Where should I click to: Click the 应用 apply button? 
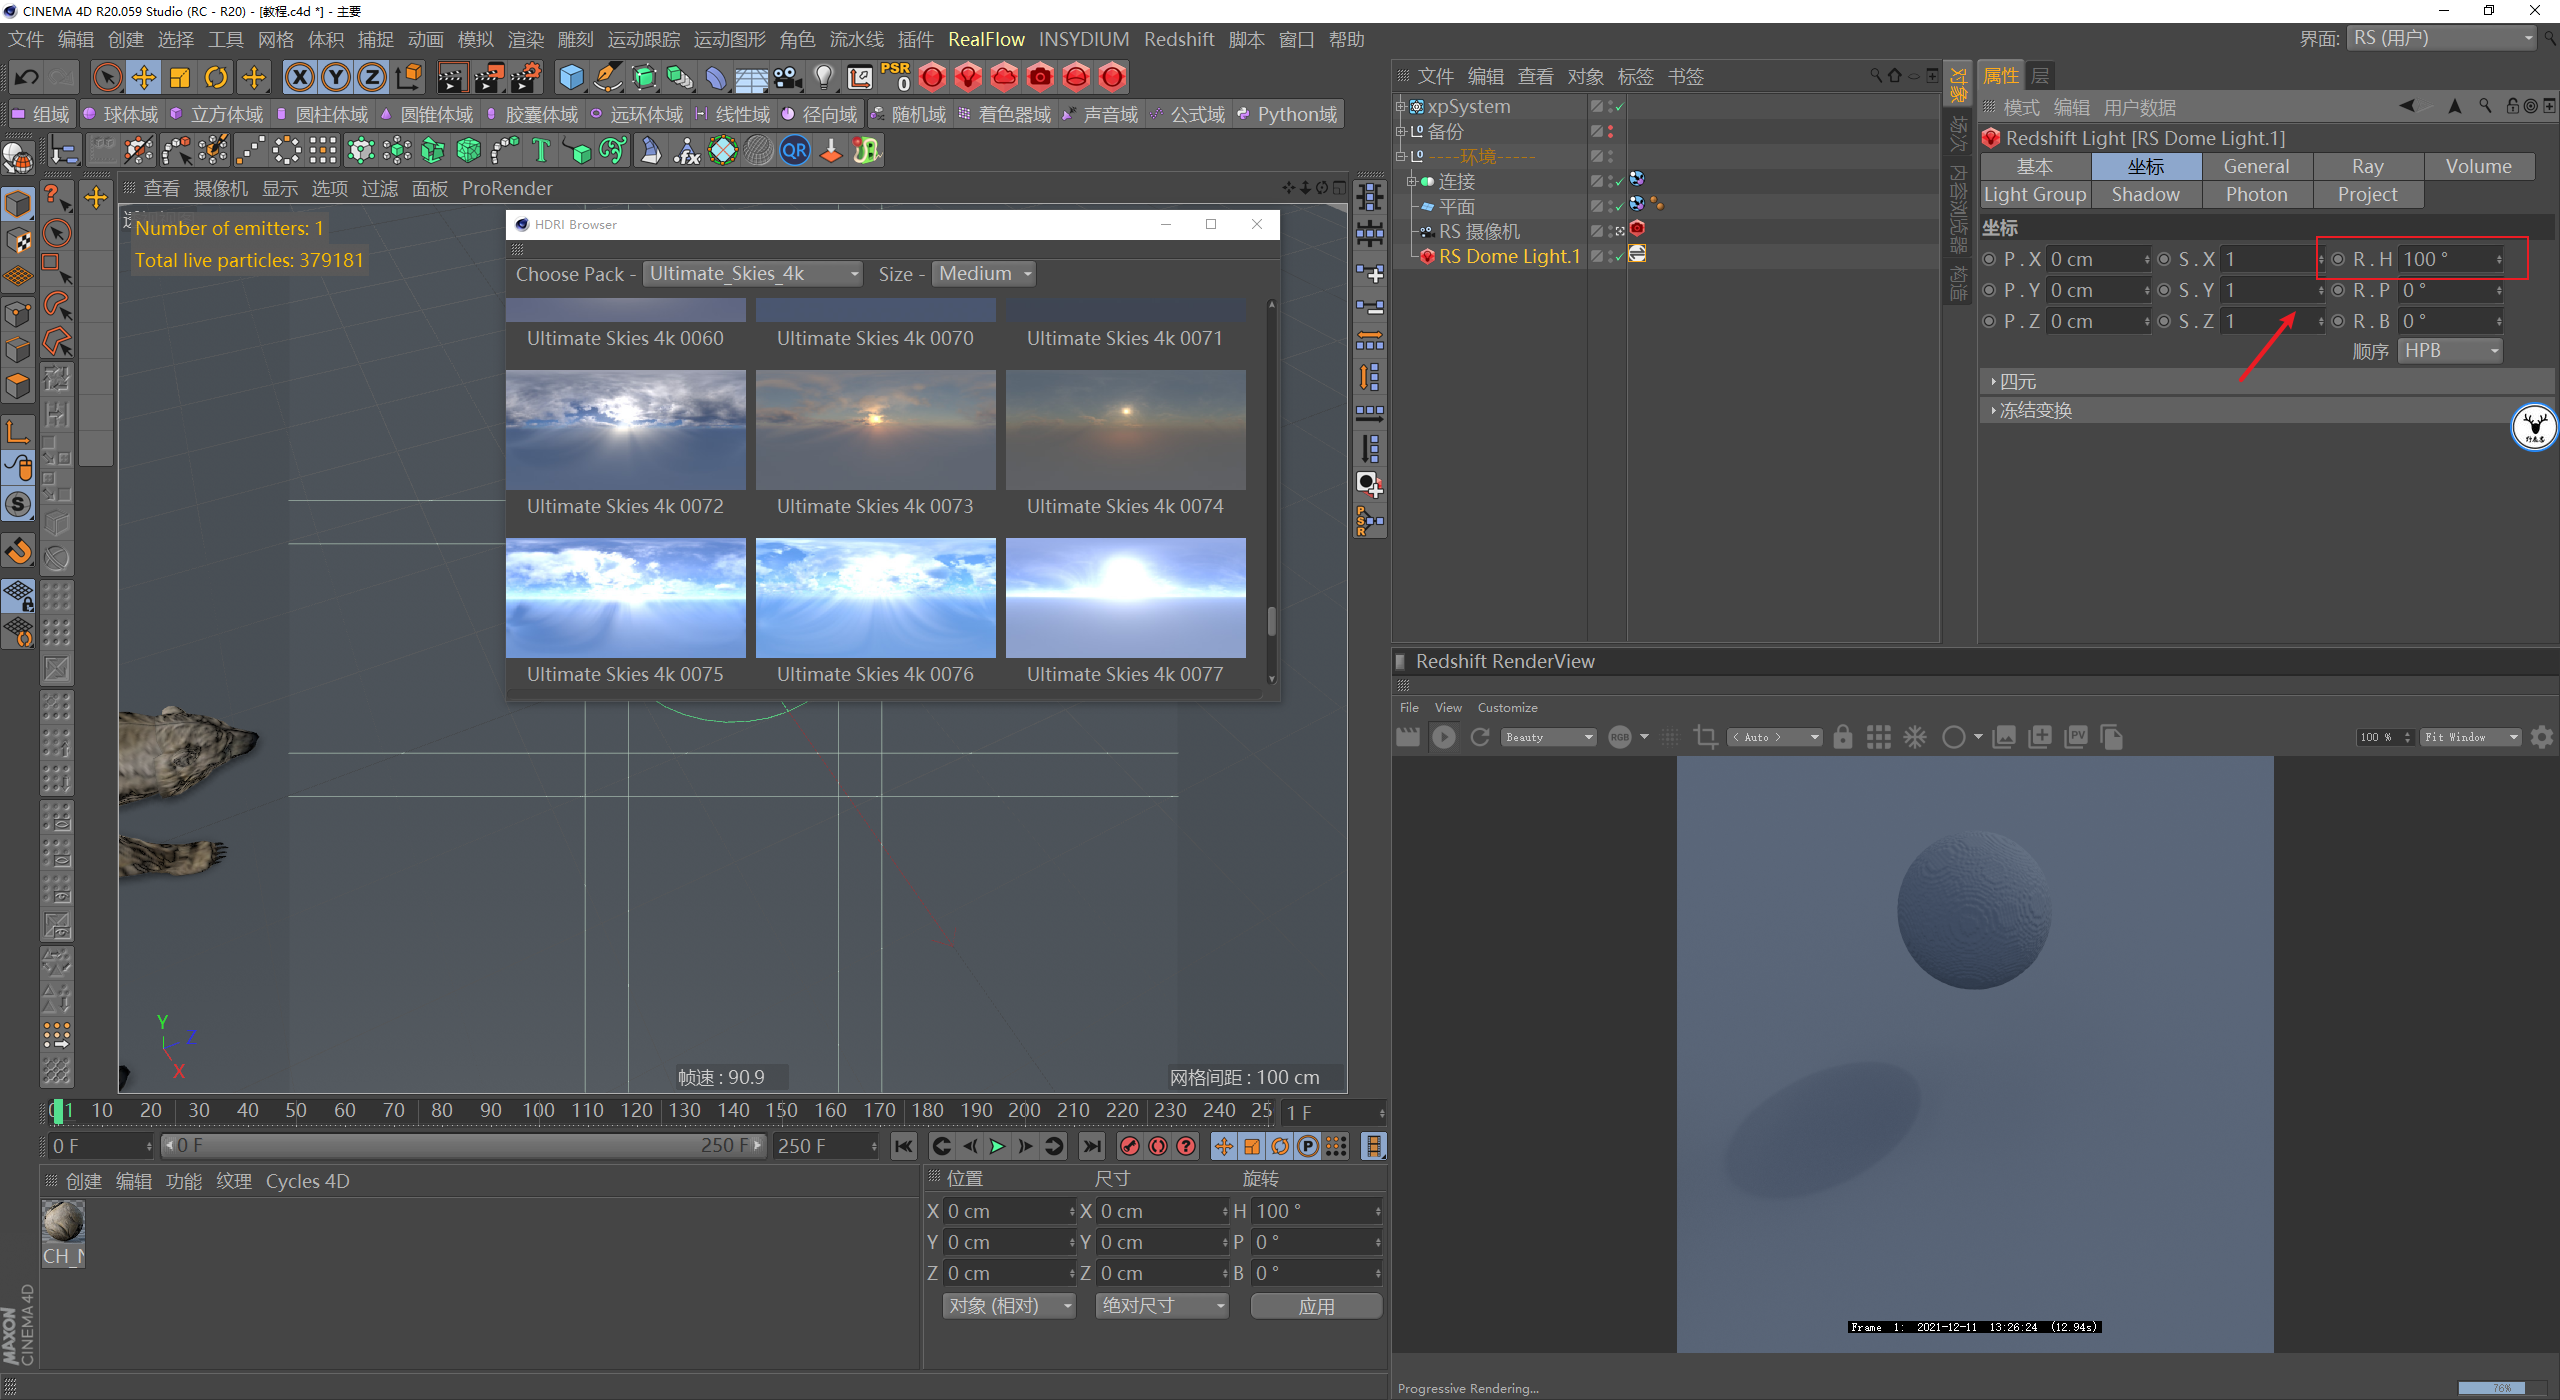coord(1315,1306)
